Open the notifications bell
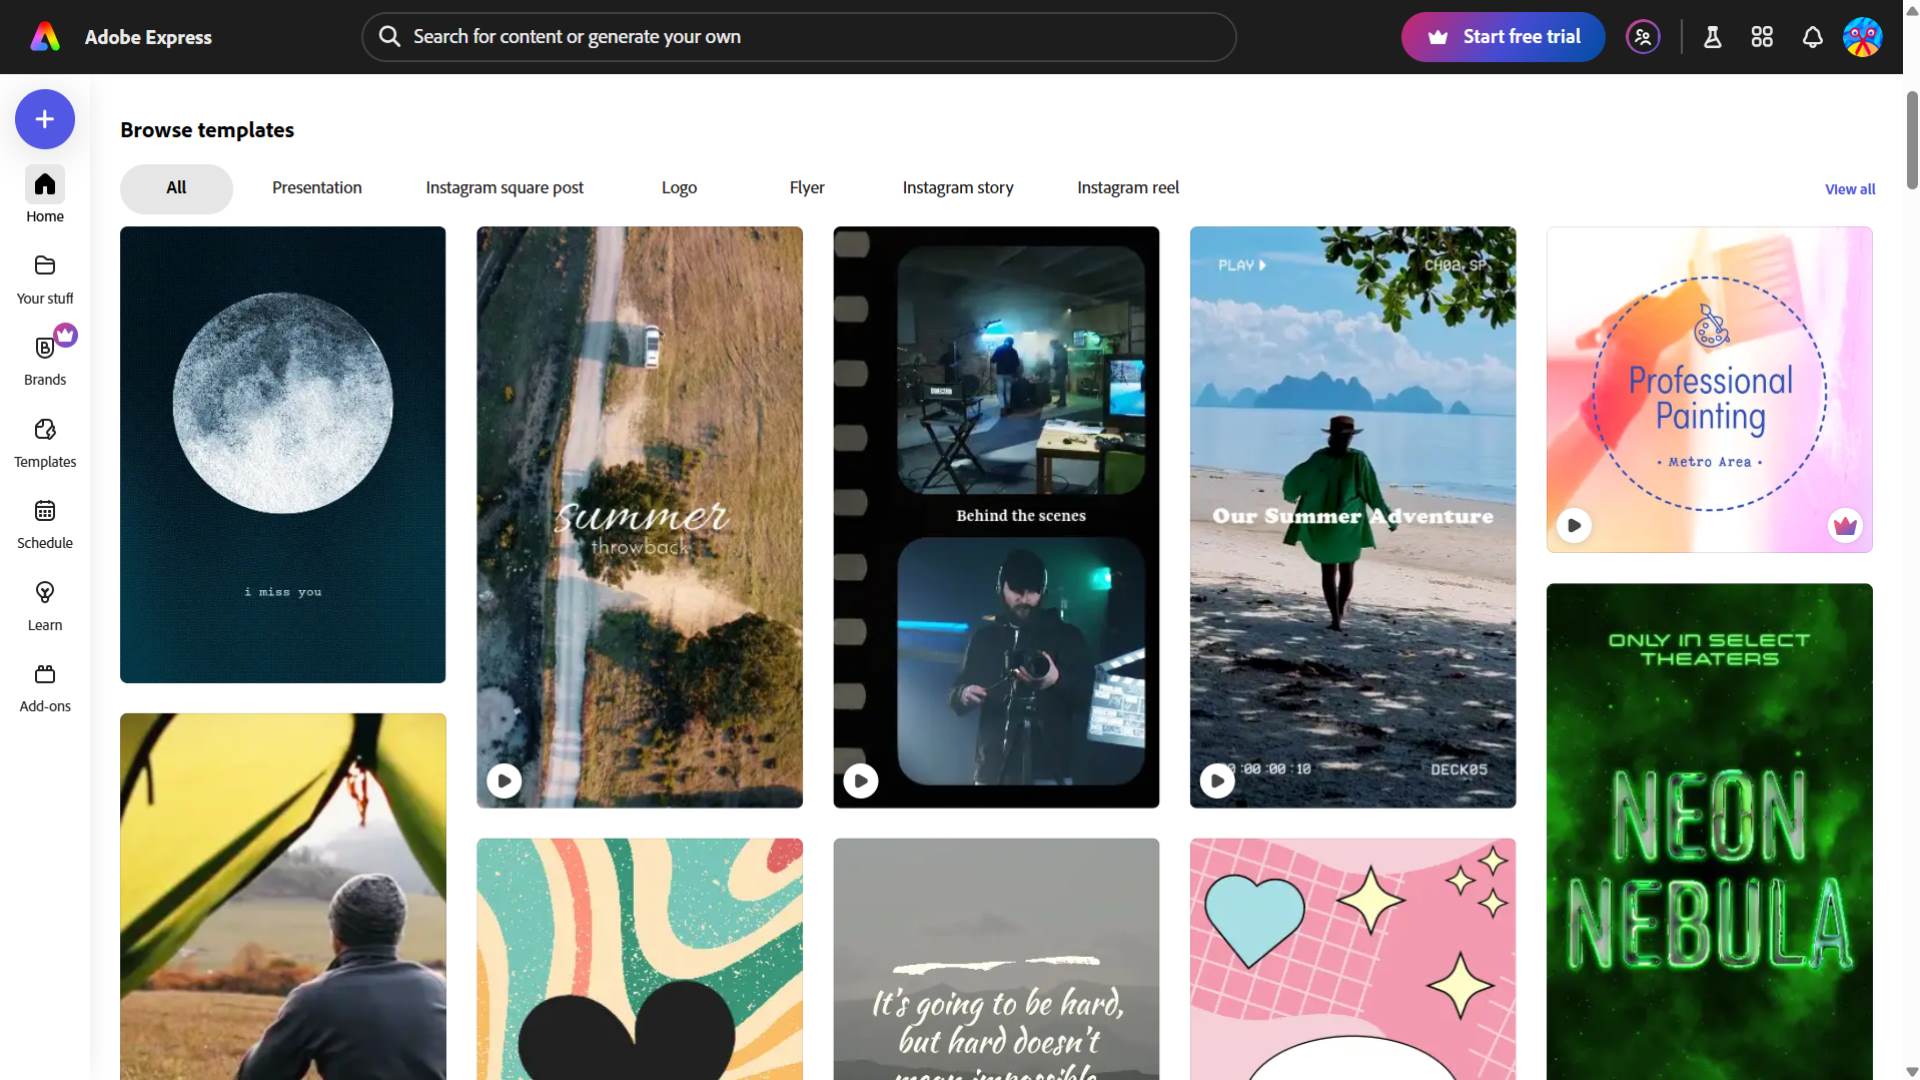 click(1812, 37)
